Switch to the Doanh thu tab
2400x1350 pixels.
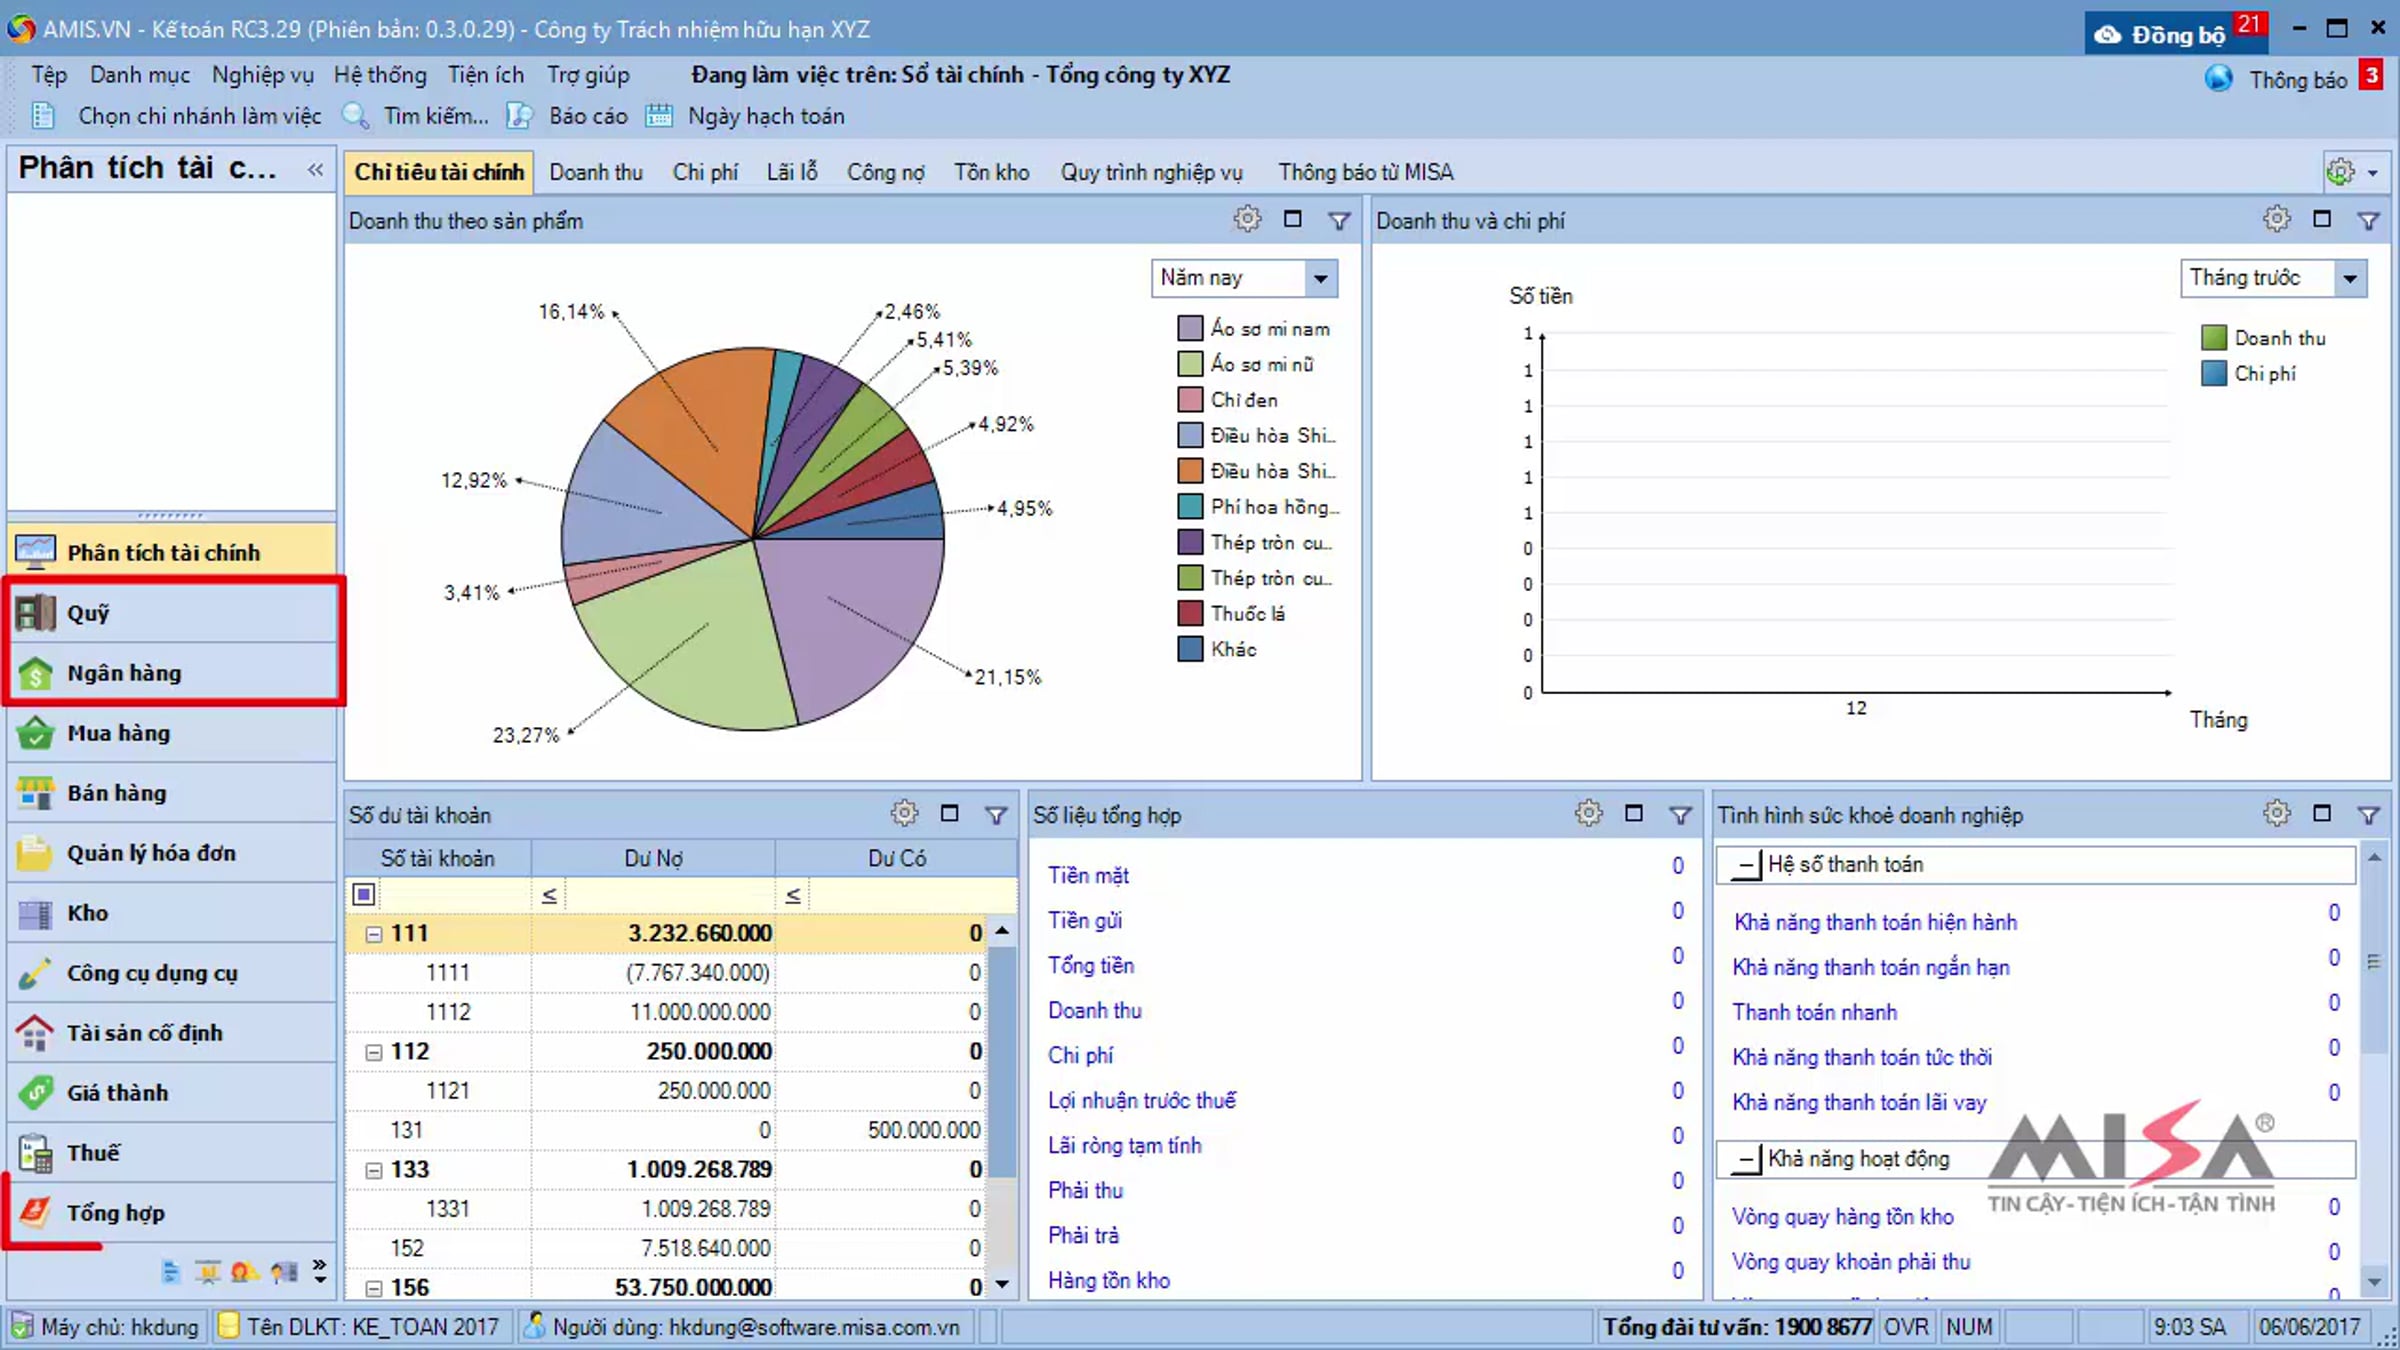tap(596, 172)
